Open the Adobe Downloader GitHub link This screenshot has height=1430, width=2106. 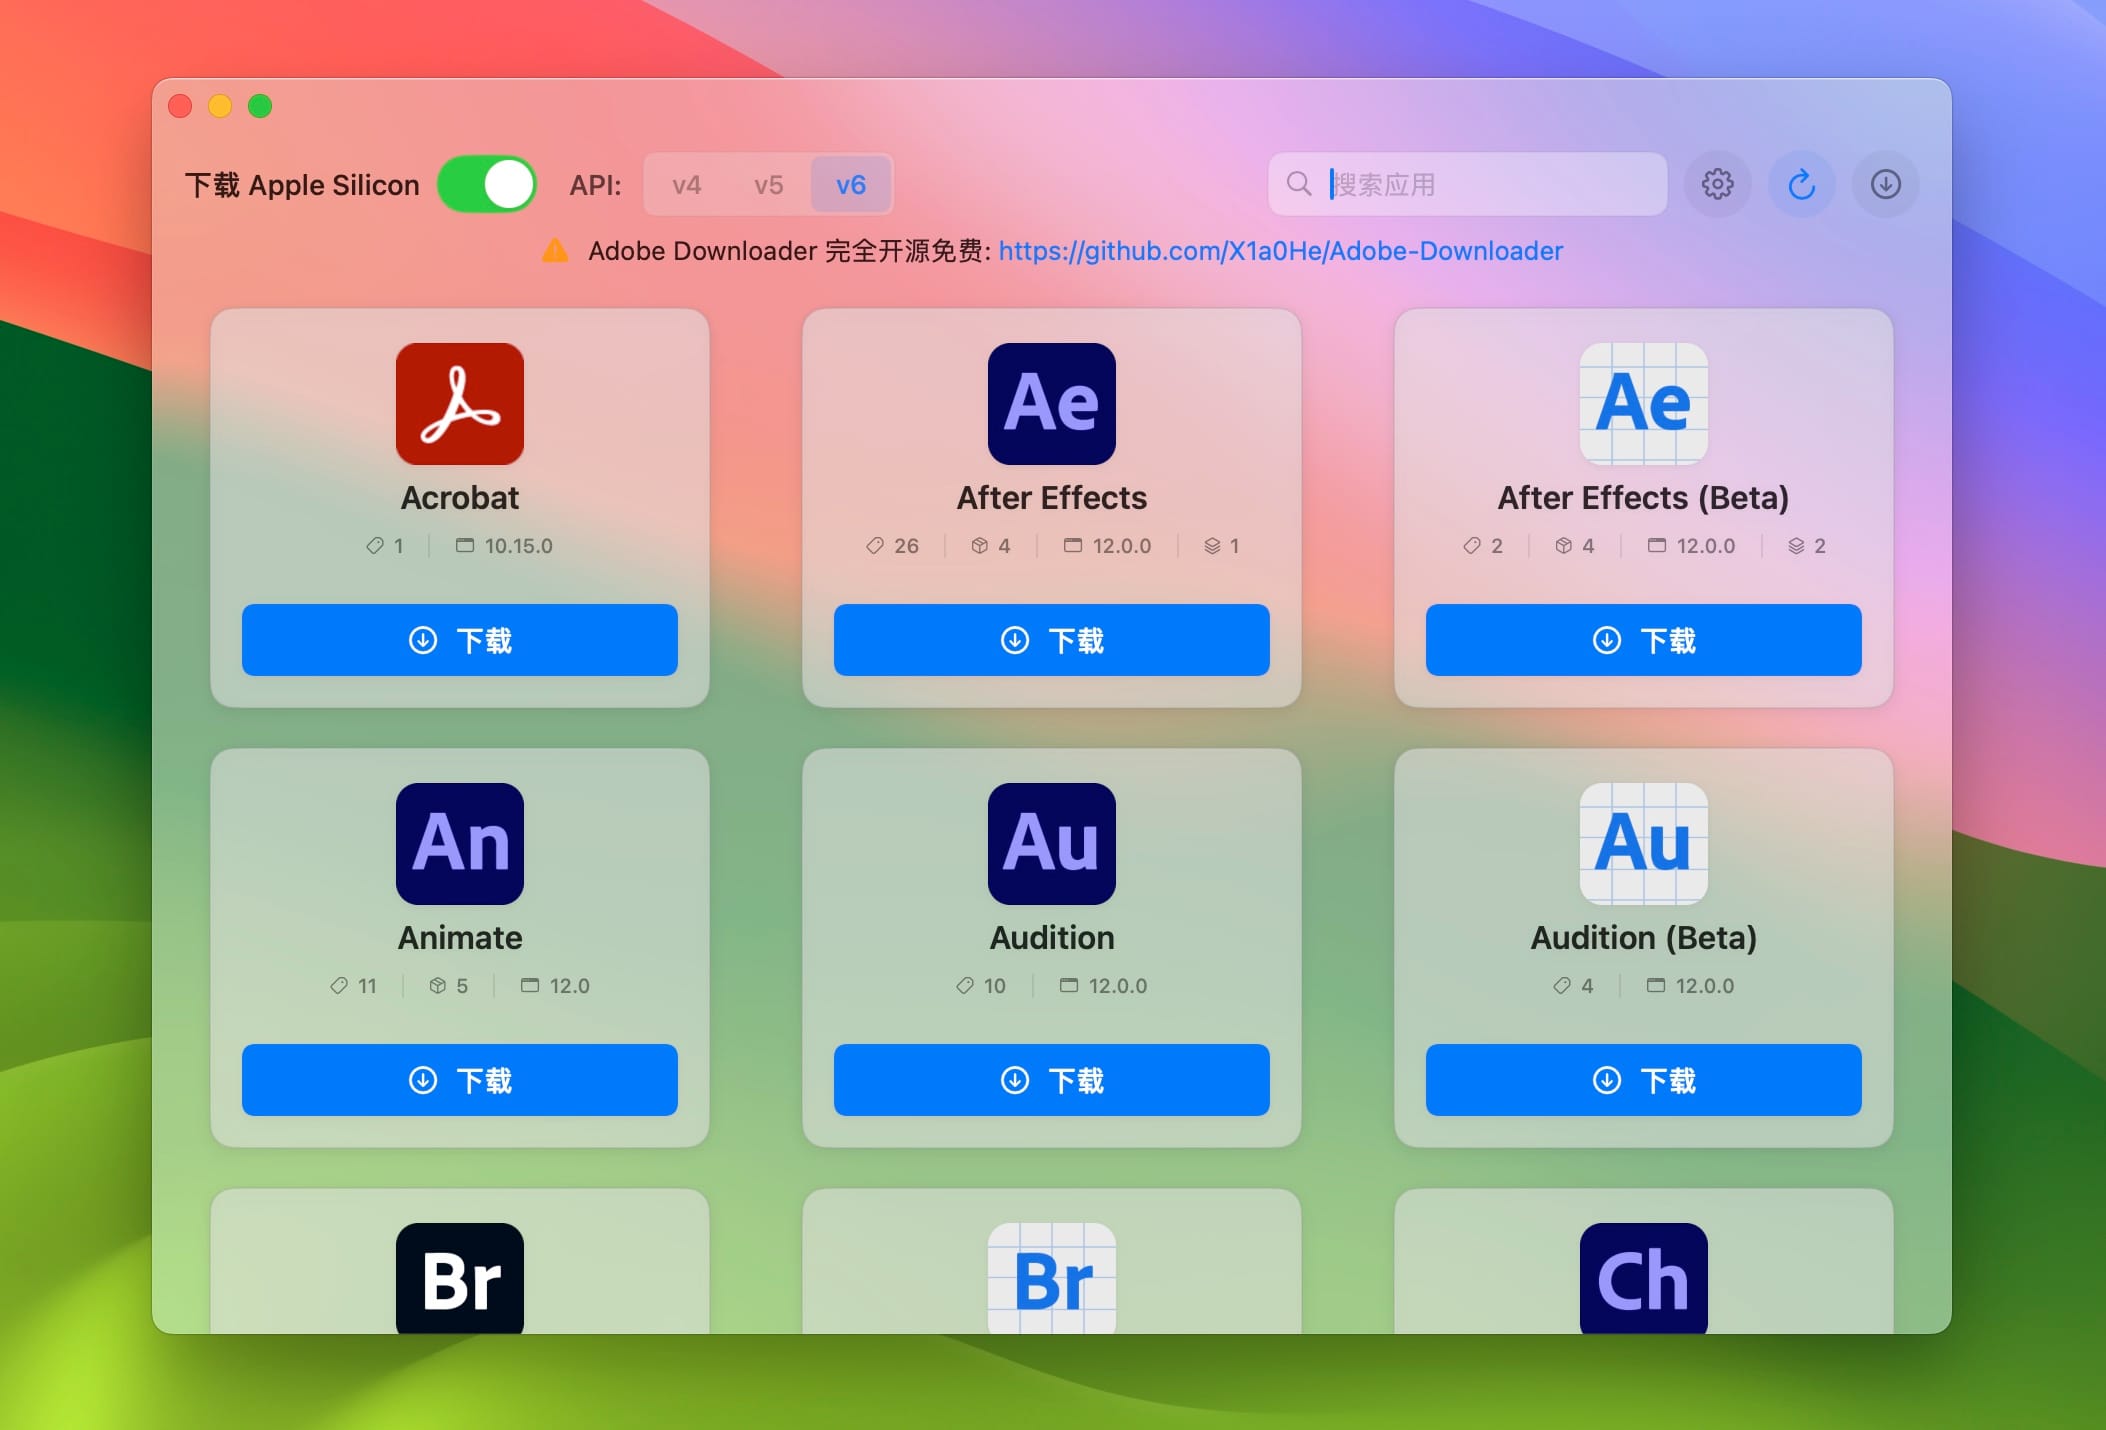click(1280, 251)
